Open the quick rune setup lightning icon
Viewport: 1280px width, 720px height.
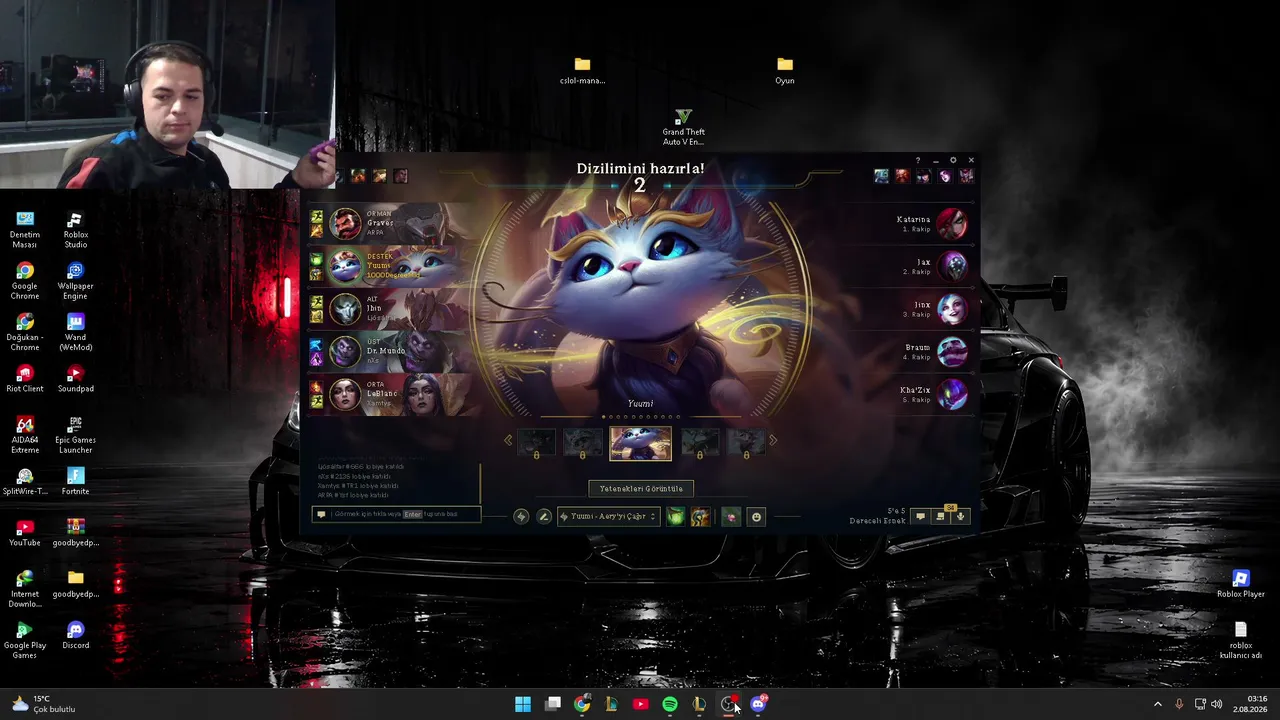pyautogui.click(x=521, y=516)
